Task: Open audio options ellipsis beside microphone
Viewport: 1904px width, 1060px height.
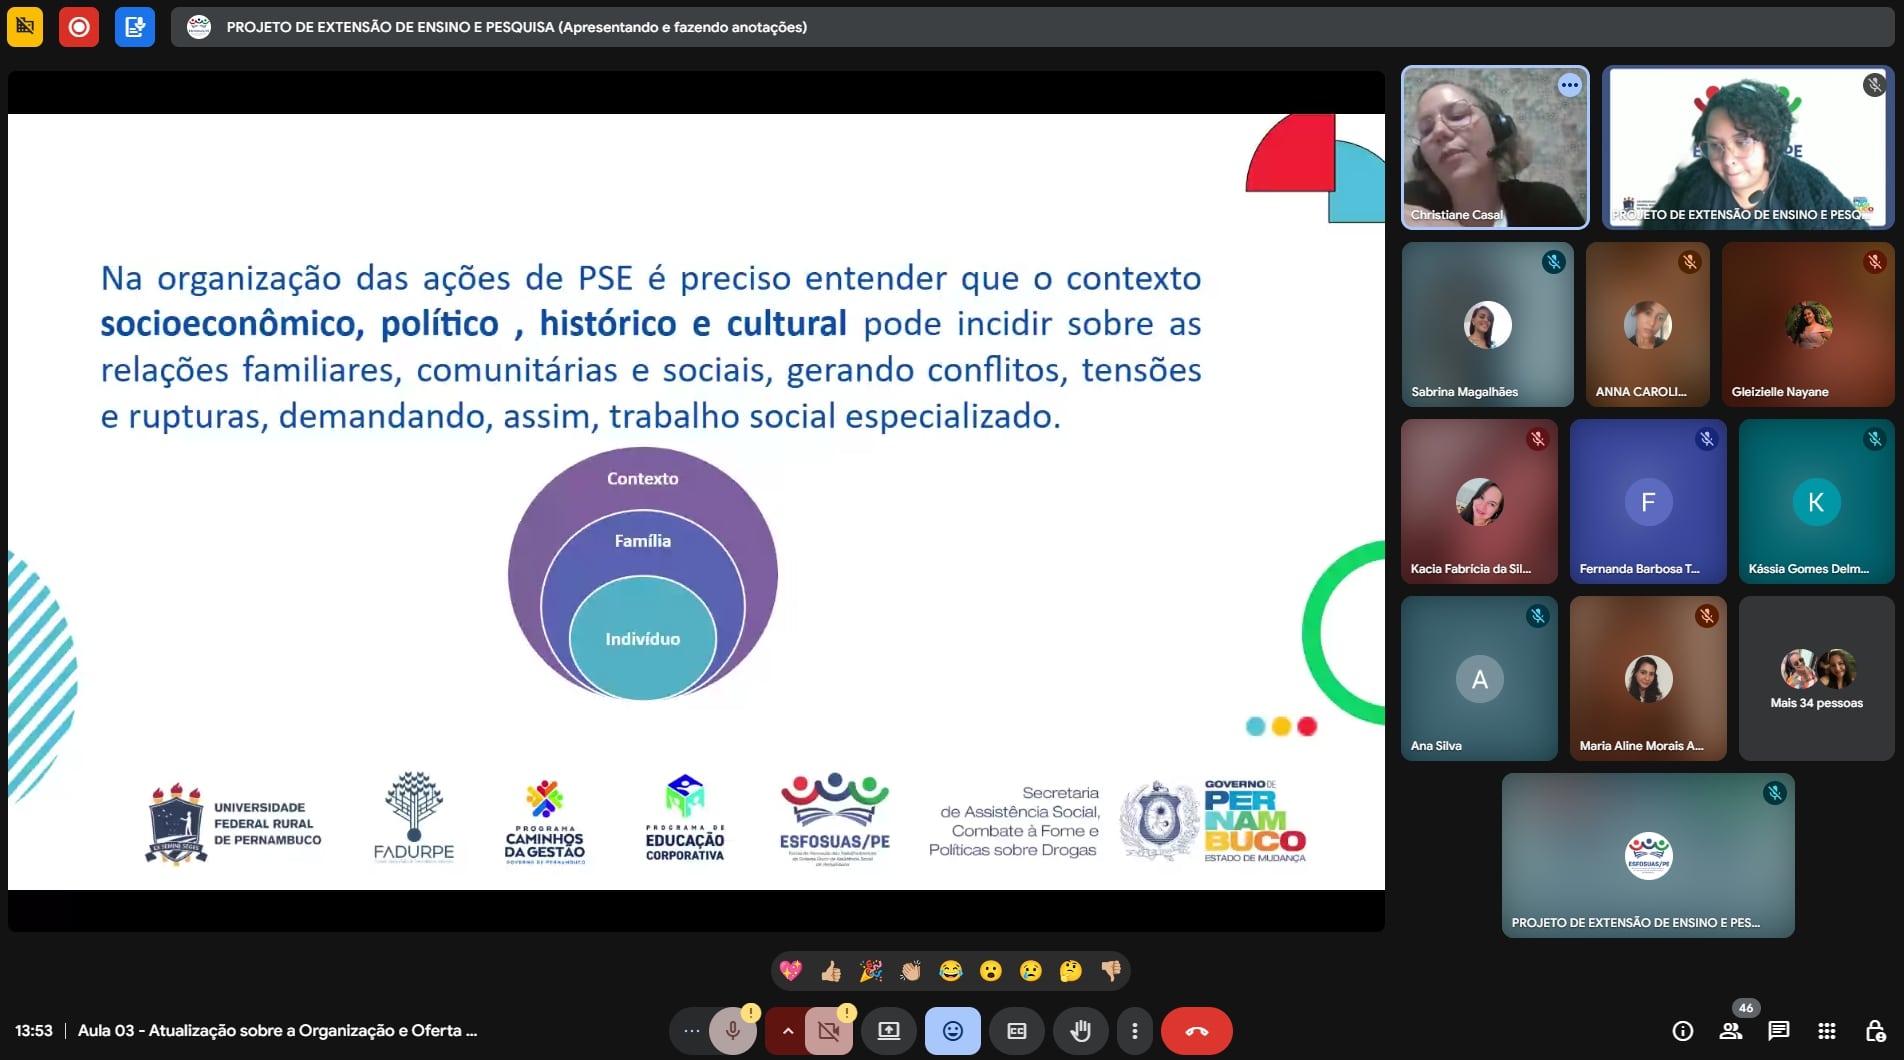Action: [x=691, y=1031]
